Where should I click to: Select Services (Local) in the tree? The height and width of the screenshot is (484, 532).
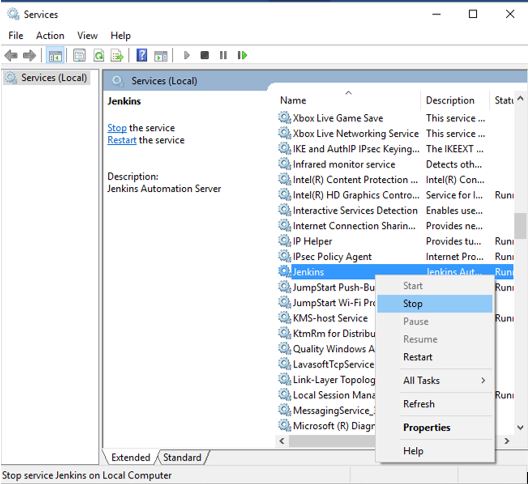pos(47,78)
